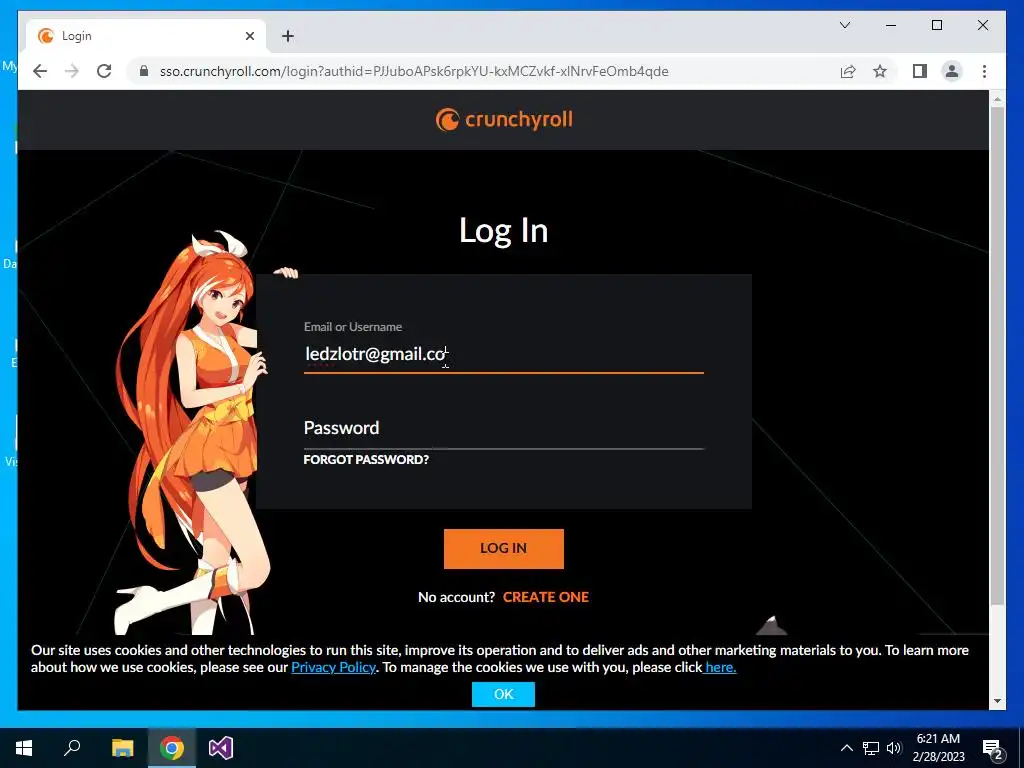
Task: Open the Windows Start menu
Action: pos(24,748)
